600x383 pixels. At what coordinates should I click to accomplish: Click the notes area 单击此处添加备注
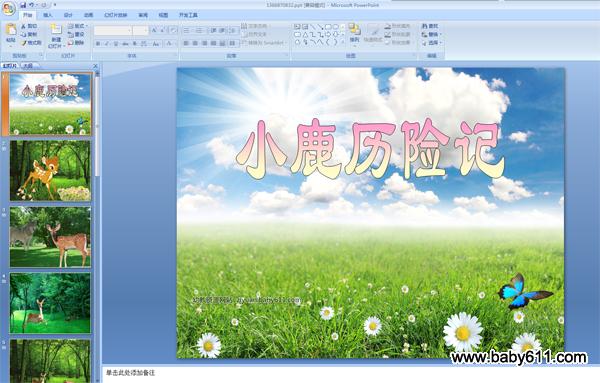point(131,373)
